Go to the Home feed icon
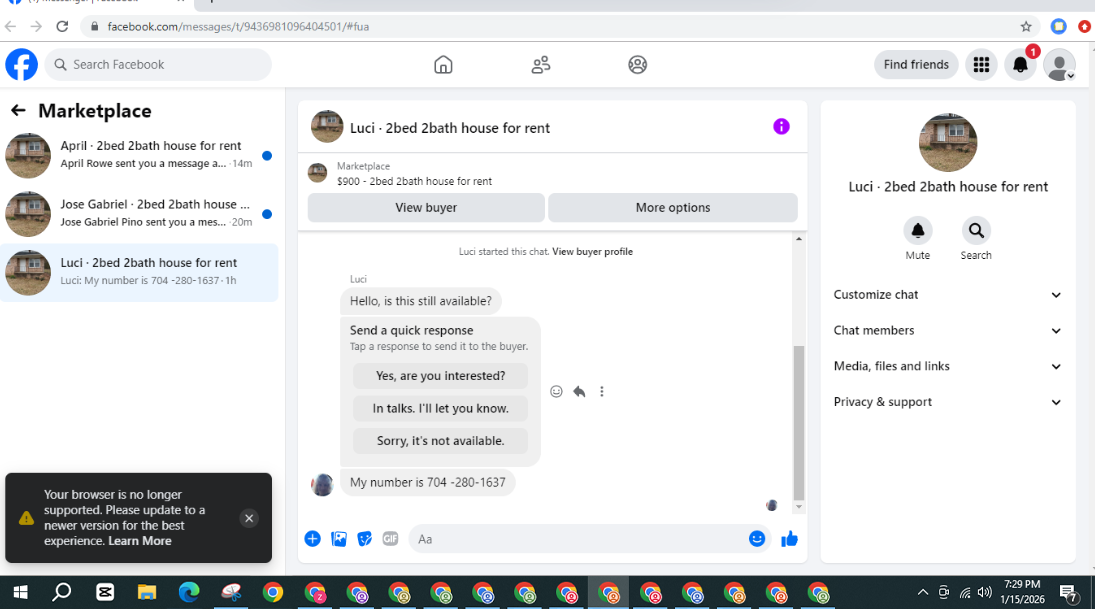Screen dimensions: 1095x609 (x=443, y=65)
